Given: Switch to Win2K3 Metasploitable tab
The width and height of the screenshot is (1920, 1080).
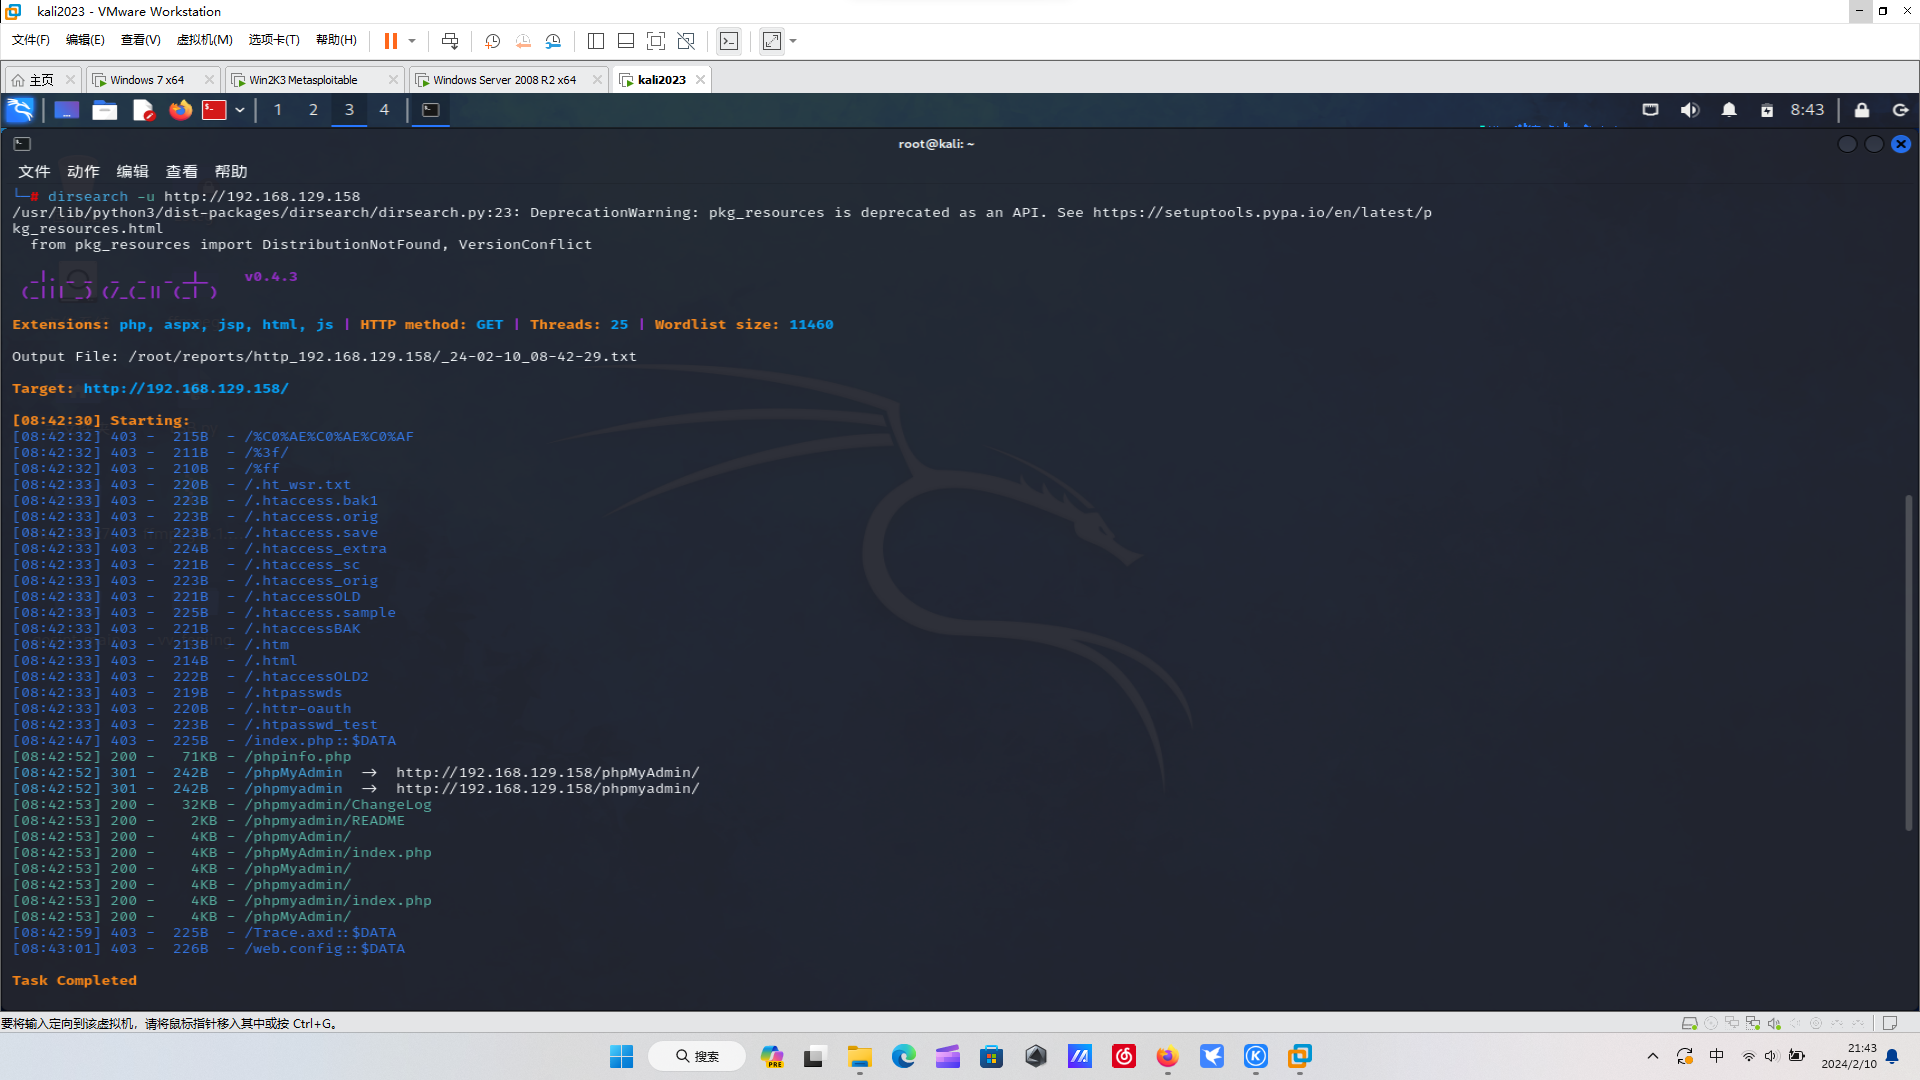Looking at the screenshot, I should tap(303, 80).
